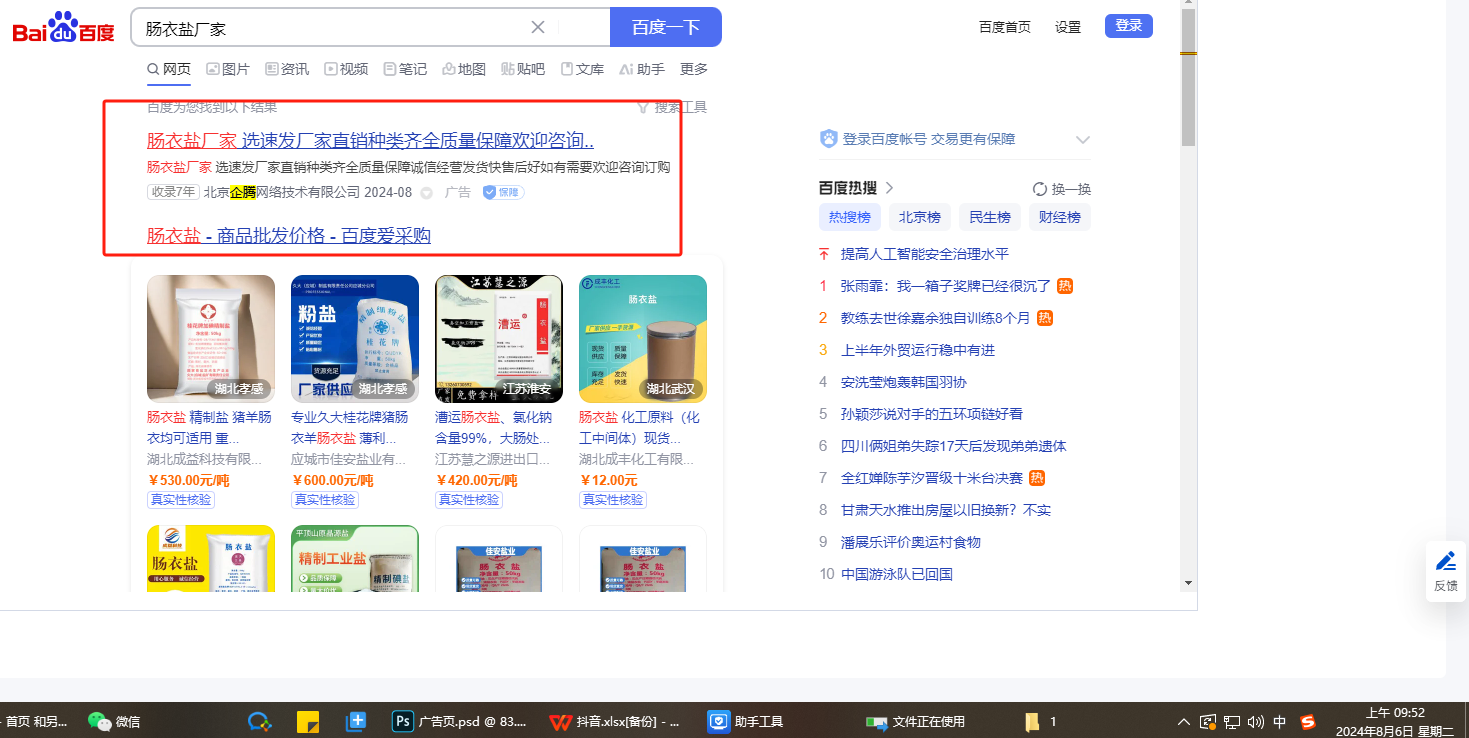
Task: Expand the 登录百度帐号 panel chevron
Action: coord(1082,140)
